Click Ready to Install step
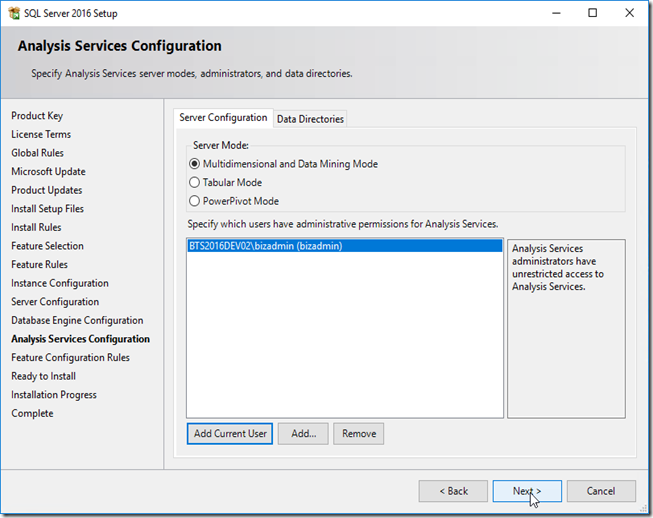 coord(44,376)
